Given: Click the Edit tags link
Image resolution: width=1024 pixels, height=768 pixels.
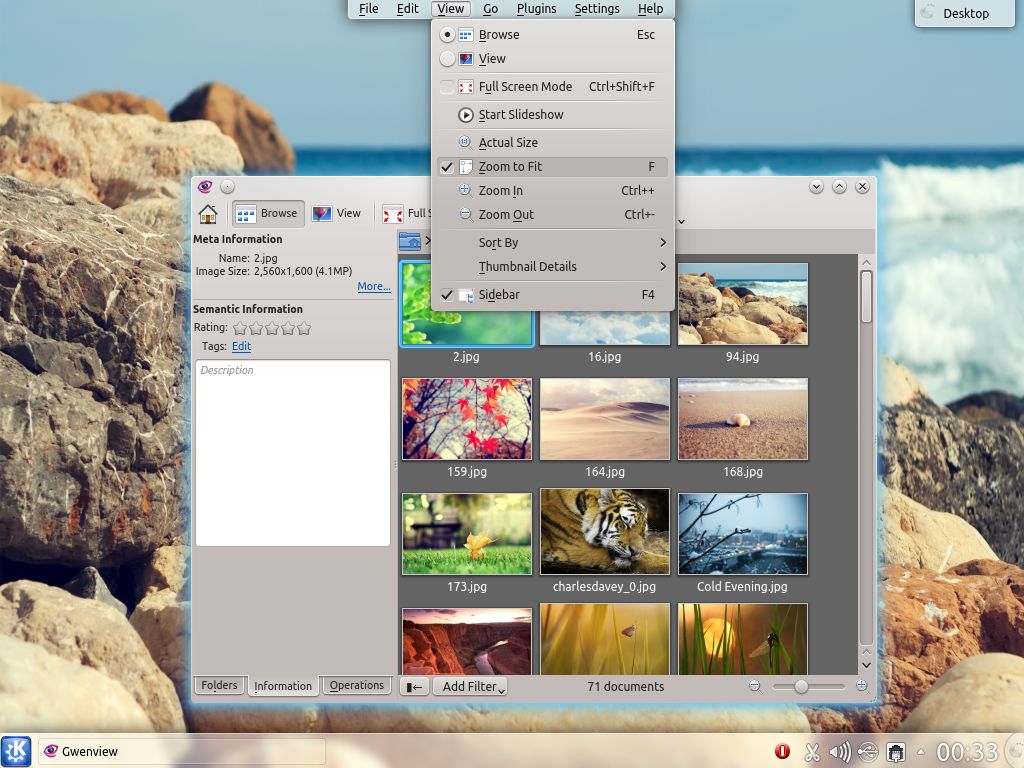Looking at the screenshot, I should tap(242, 346).
